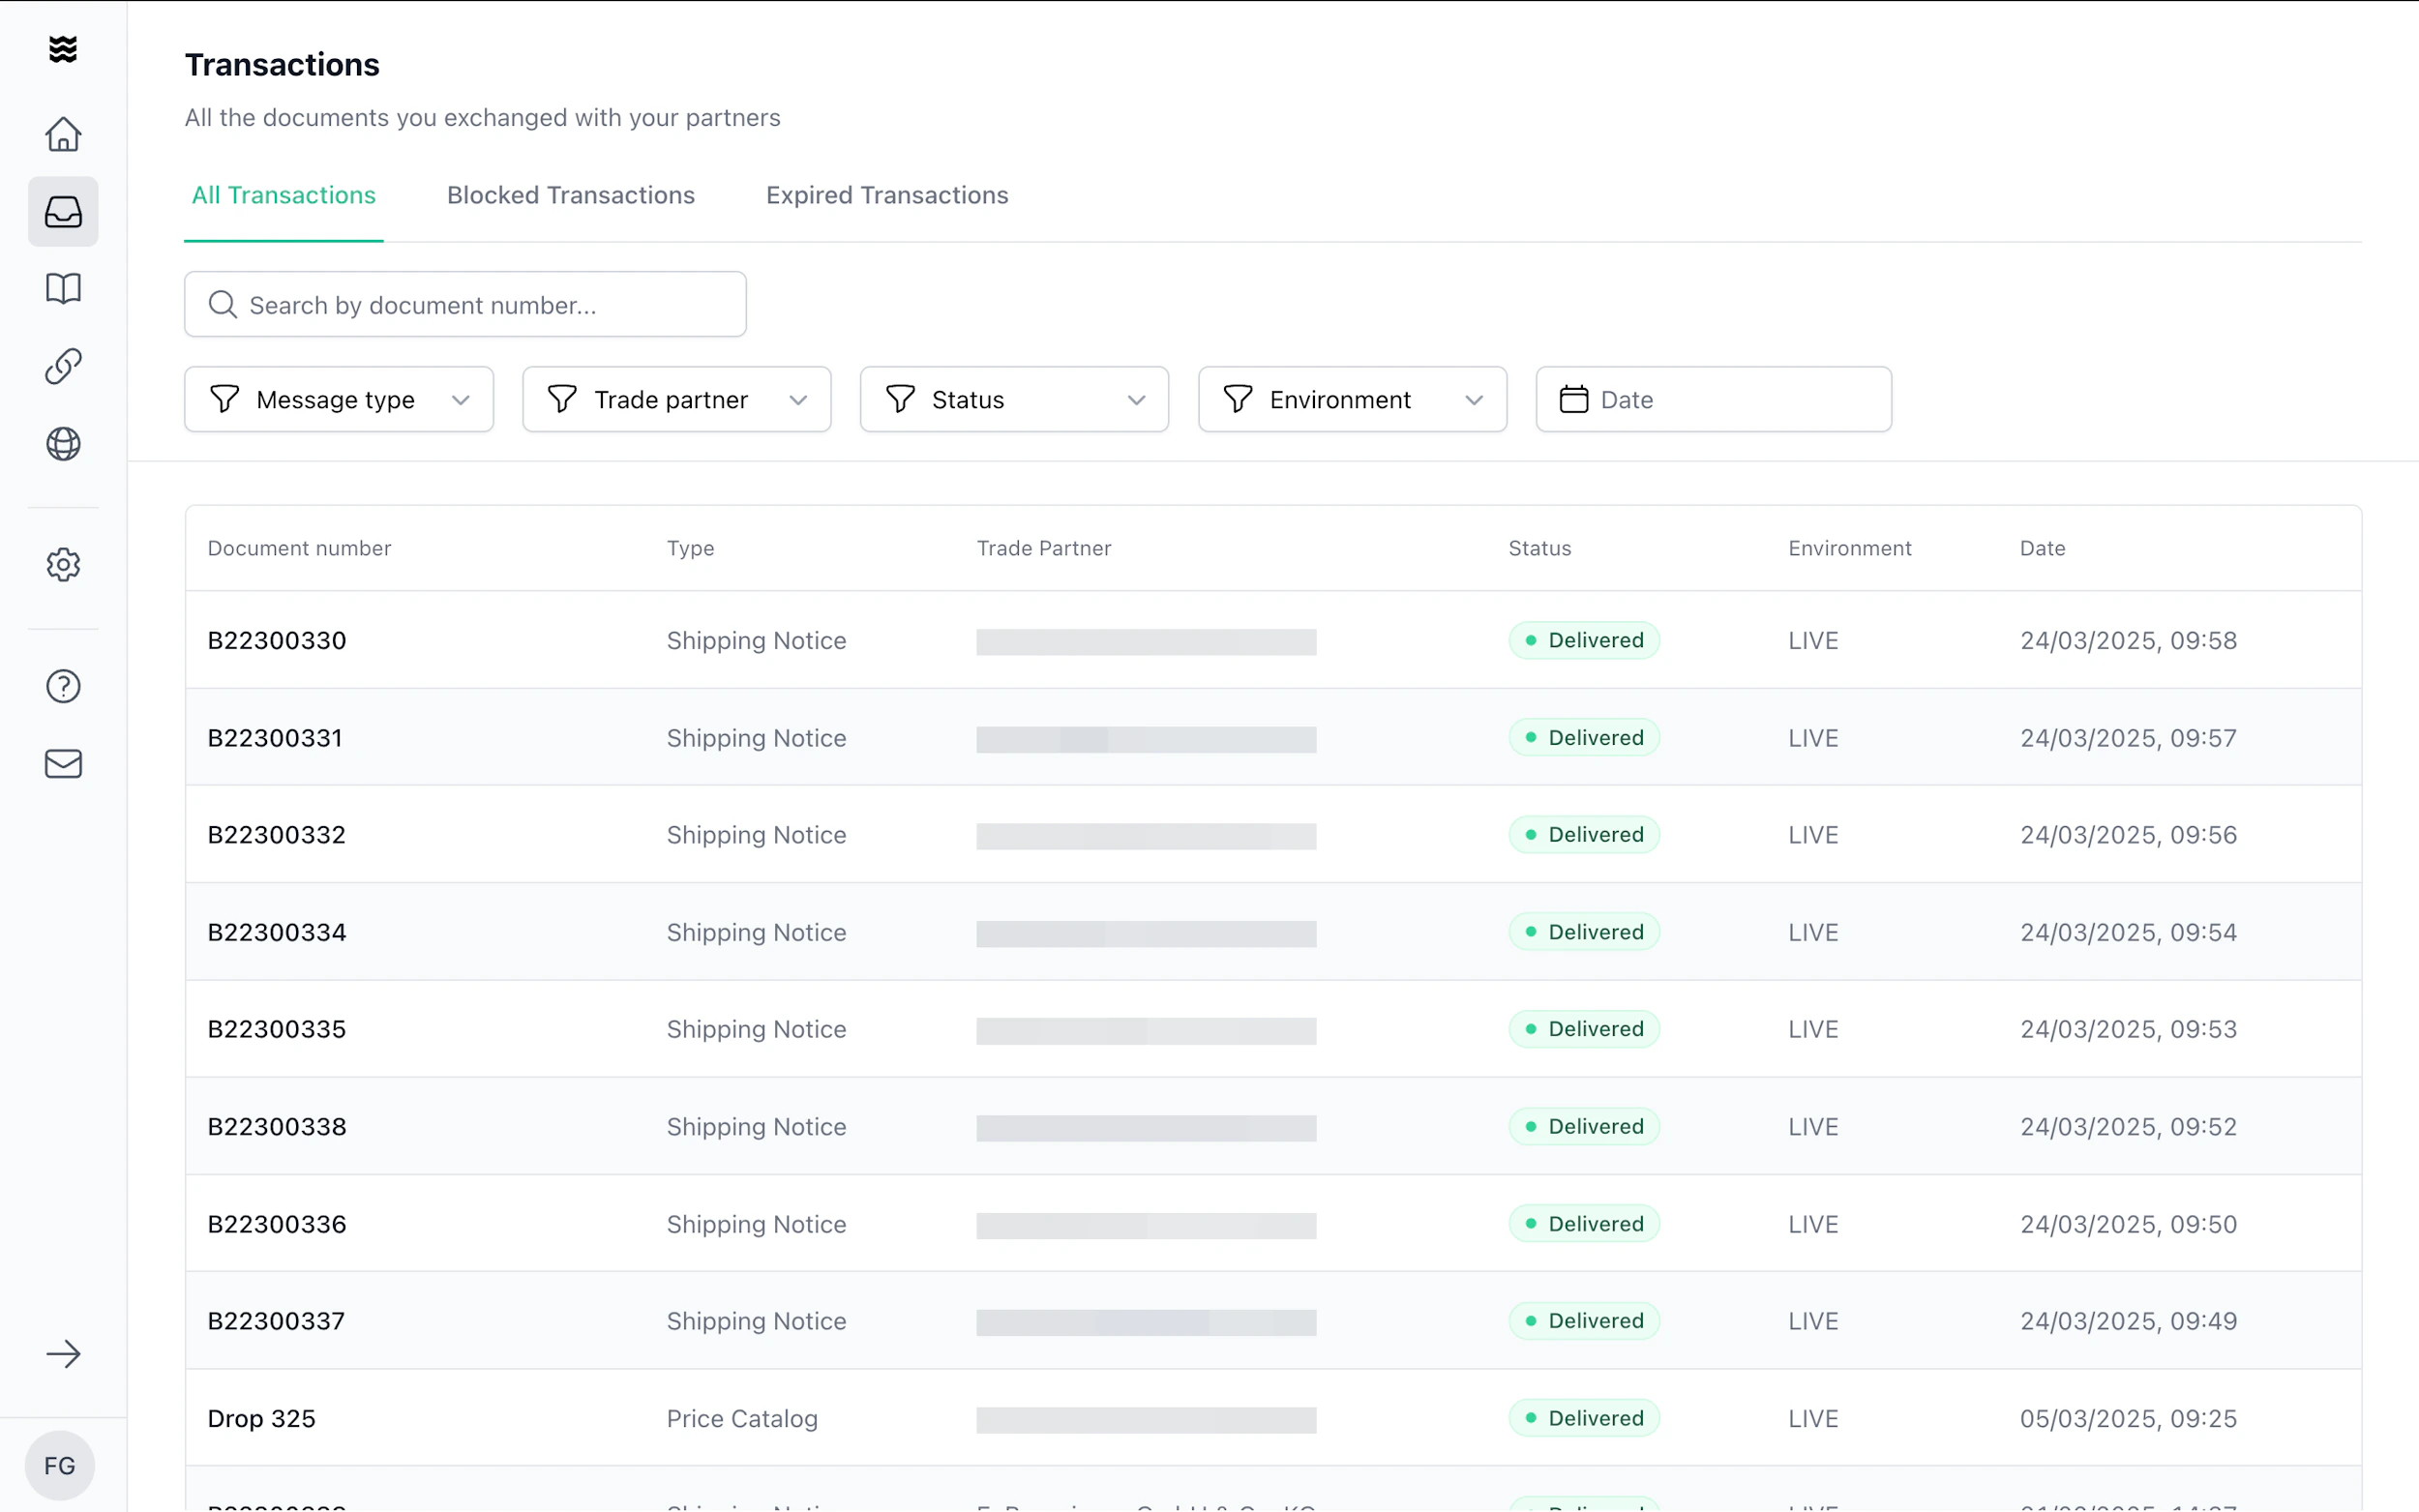Open the Environment filter dropdown
This screenshot has height=1512, width=2419.
(x=1352, y=399)
